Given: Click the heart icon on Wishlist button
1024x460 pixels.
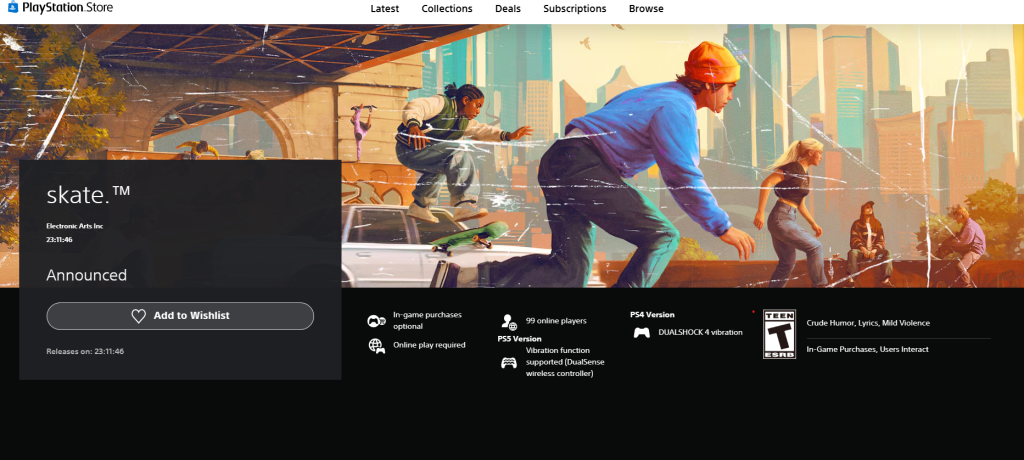Looking at the screenshot, I should pos(138,316).
